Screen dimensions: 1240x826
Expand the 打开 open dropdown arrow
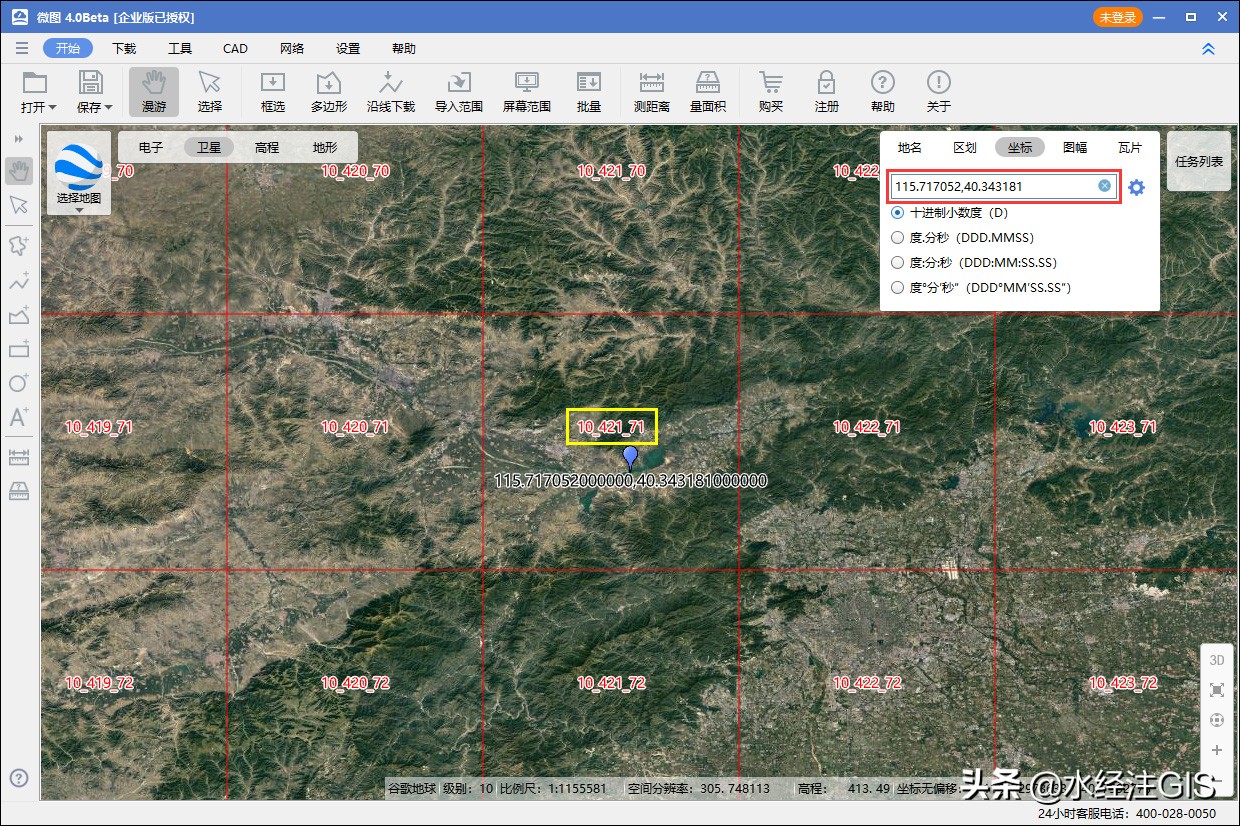coord(52,107)
